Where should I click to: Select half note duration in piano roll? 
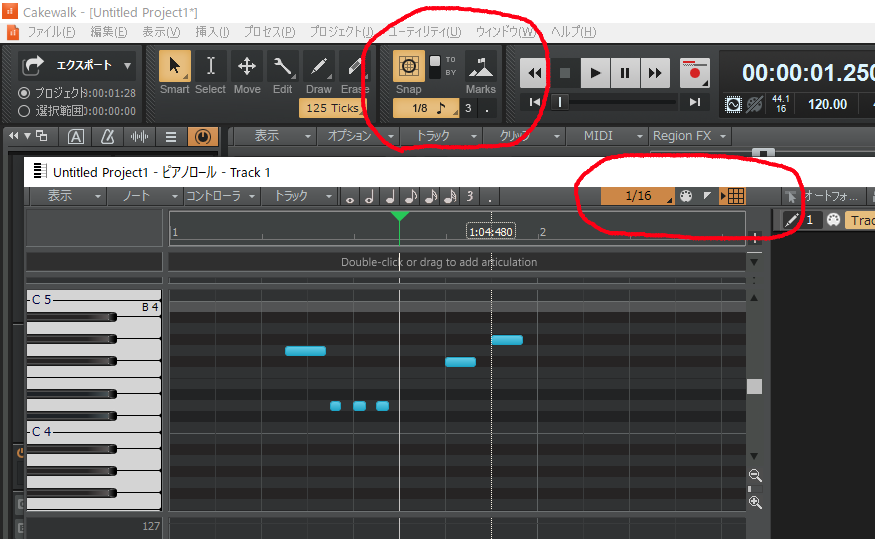(369, 196)
